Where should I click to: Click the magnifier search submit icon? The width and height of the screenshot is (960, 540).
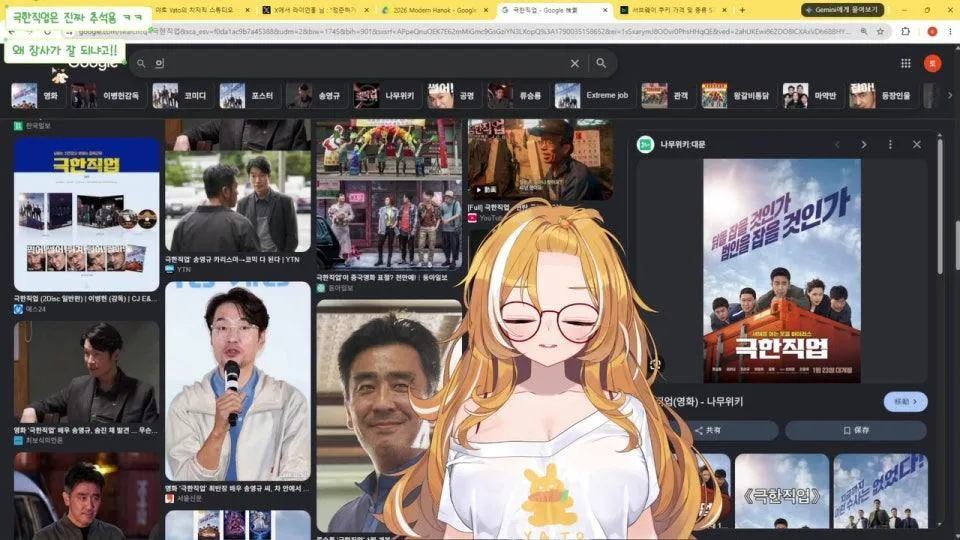click(601, 63)
